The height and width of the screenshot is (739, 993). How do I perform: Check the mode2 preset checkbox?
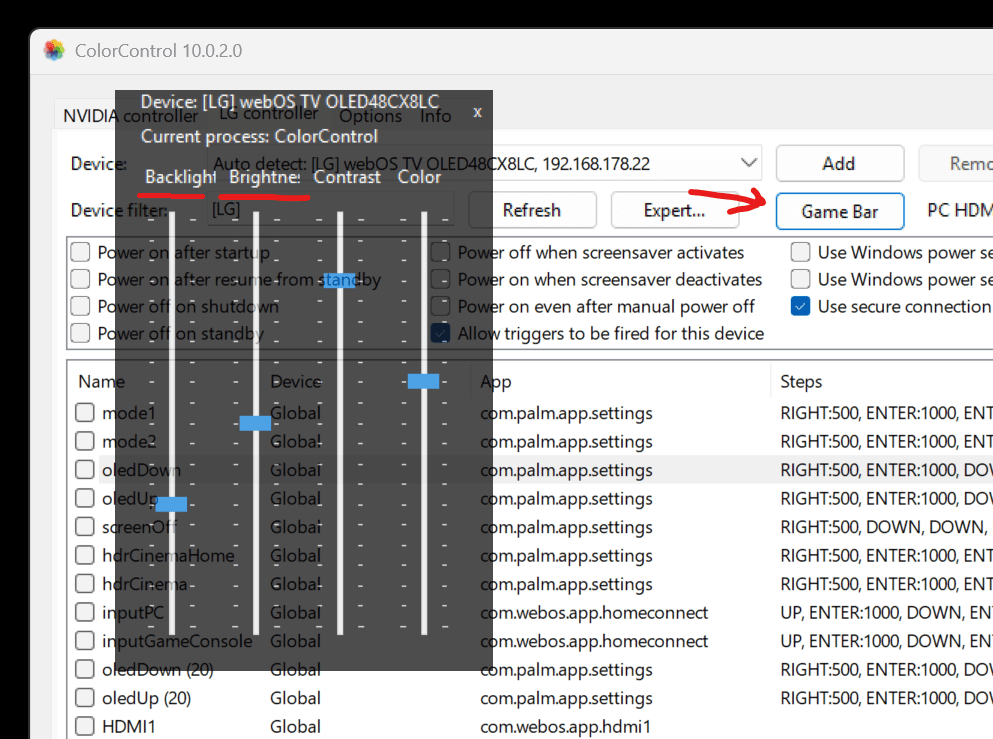85,441
